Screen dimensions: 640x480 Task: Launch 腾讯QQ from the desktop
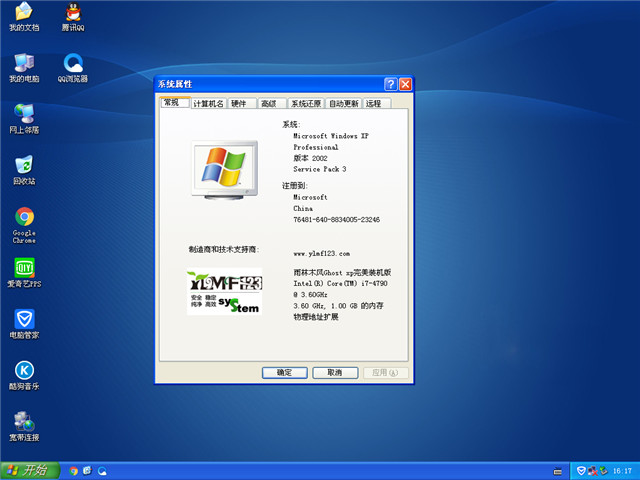pyautogui.click(x=73, y=17)
